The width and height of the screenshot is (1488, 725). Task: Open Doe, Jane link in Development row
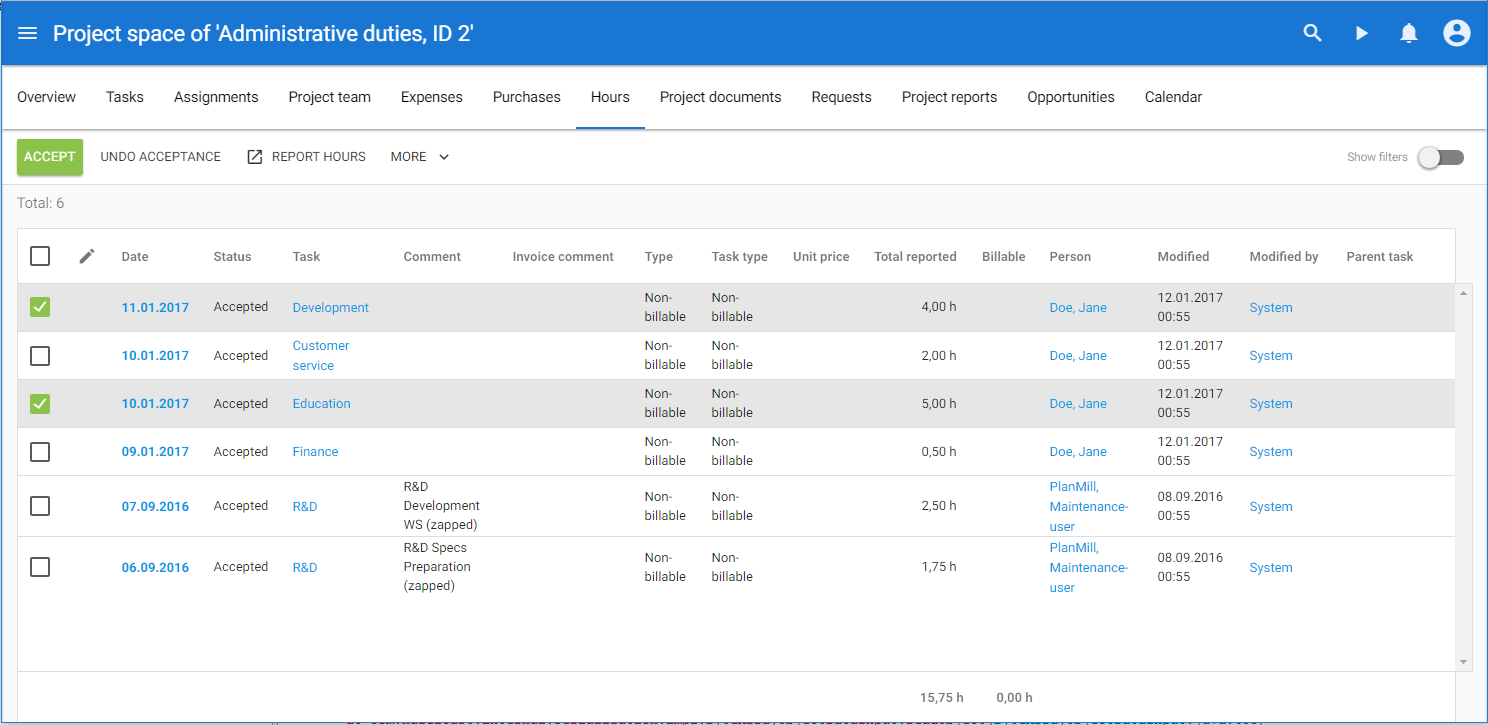click(1078, 308)
